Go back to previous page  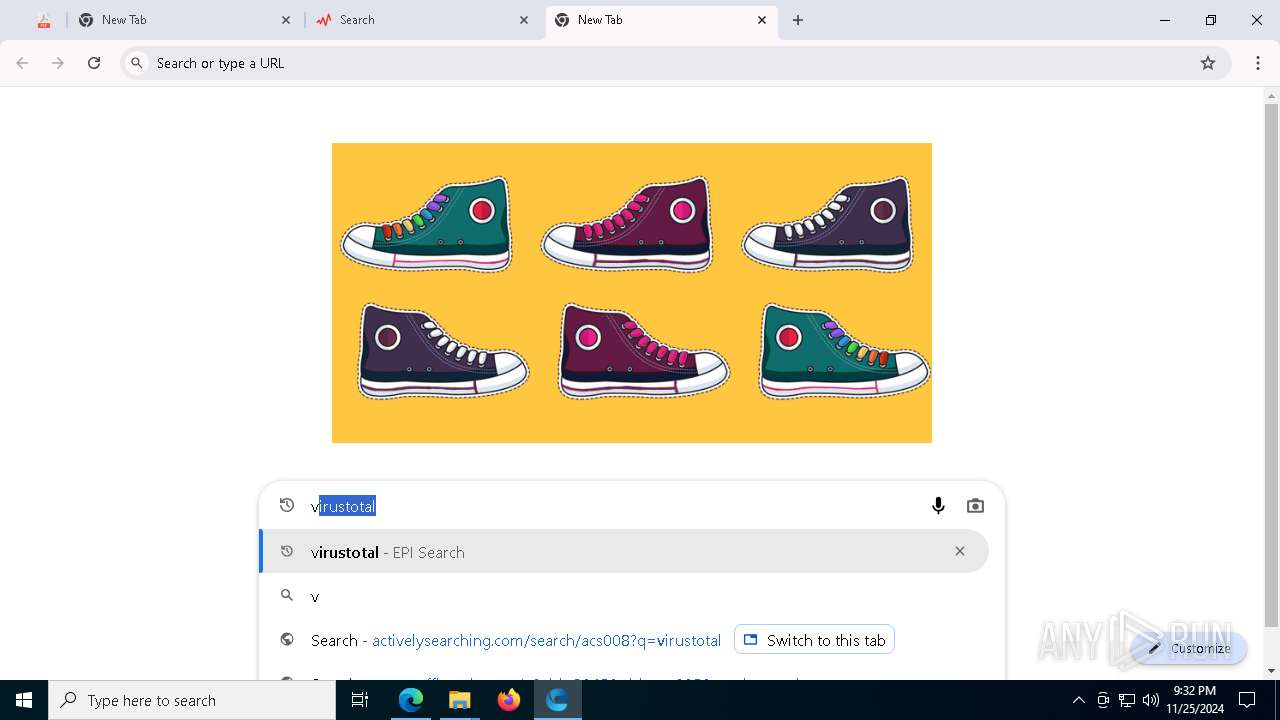pyautogui.click(x=22, y=63)
